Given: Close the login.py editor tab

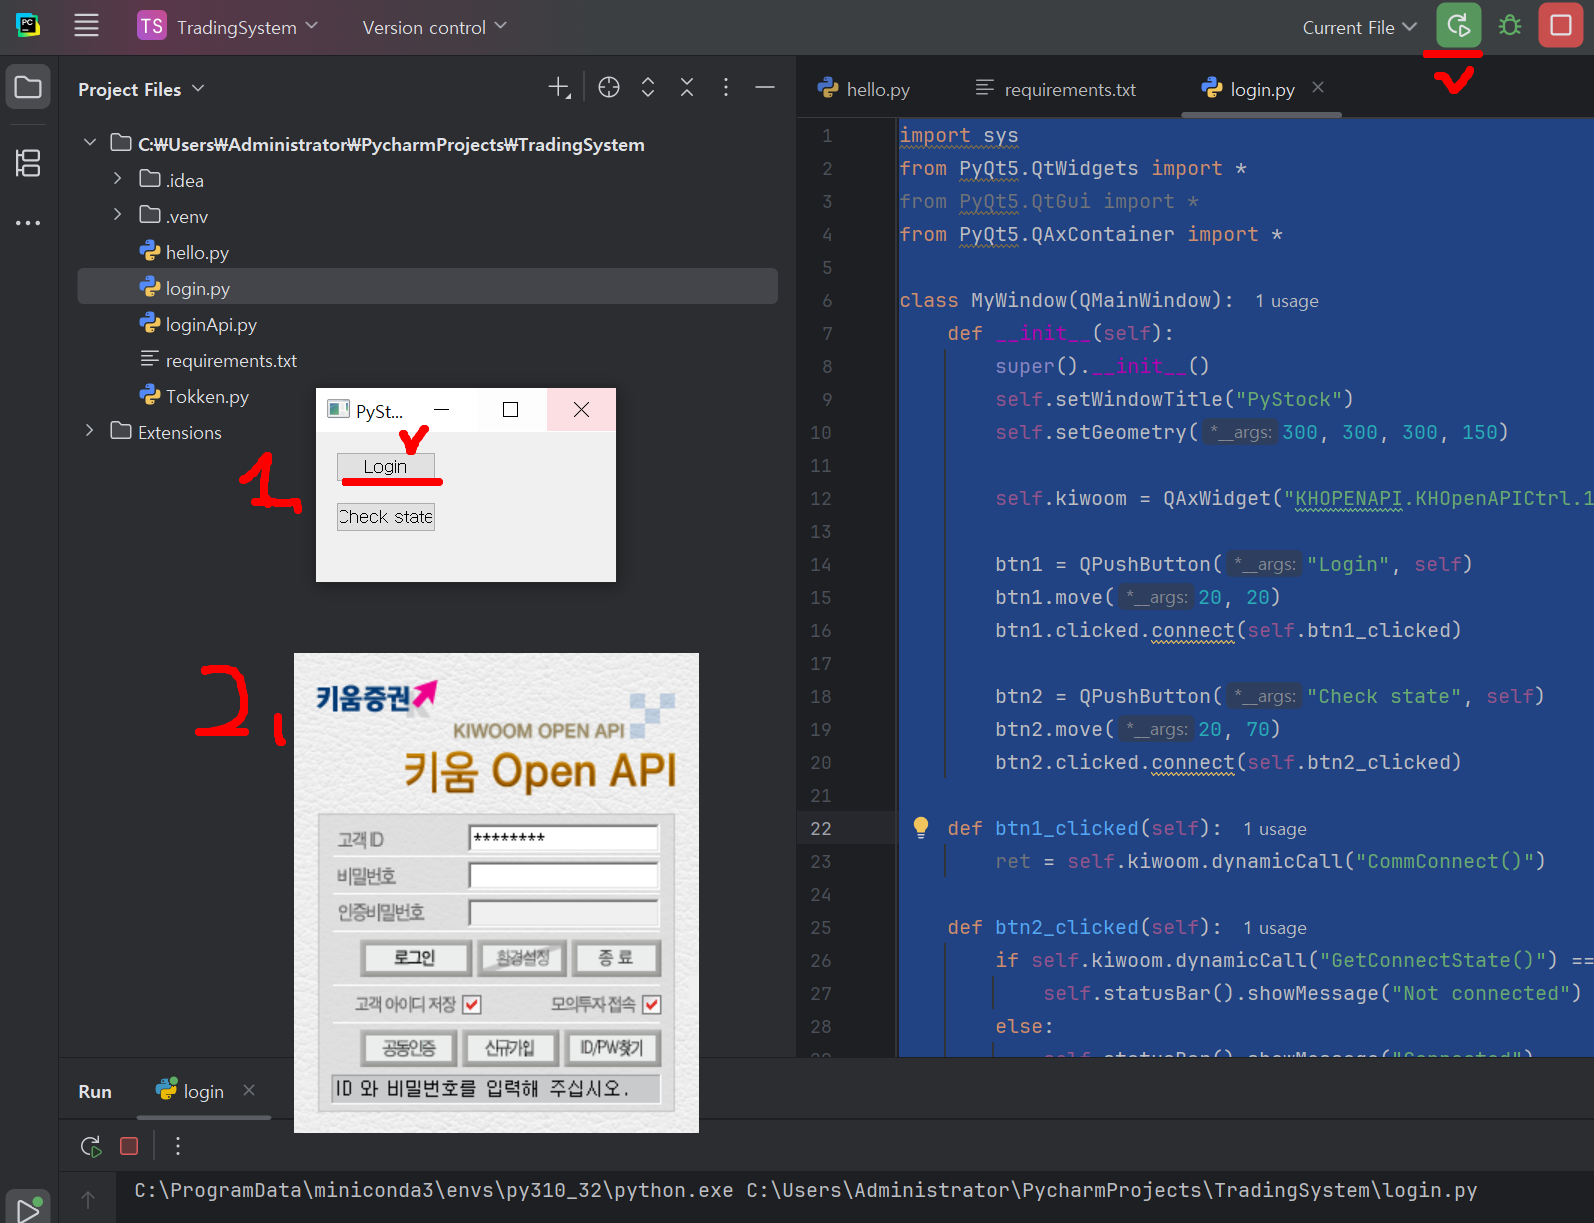Looking at the screenshot, I should [x=1318, y=88].
